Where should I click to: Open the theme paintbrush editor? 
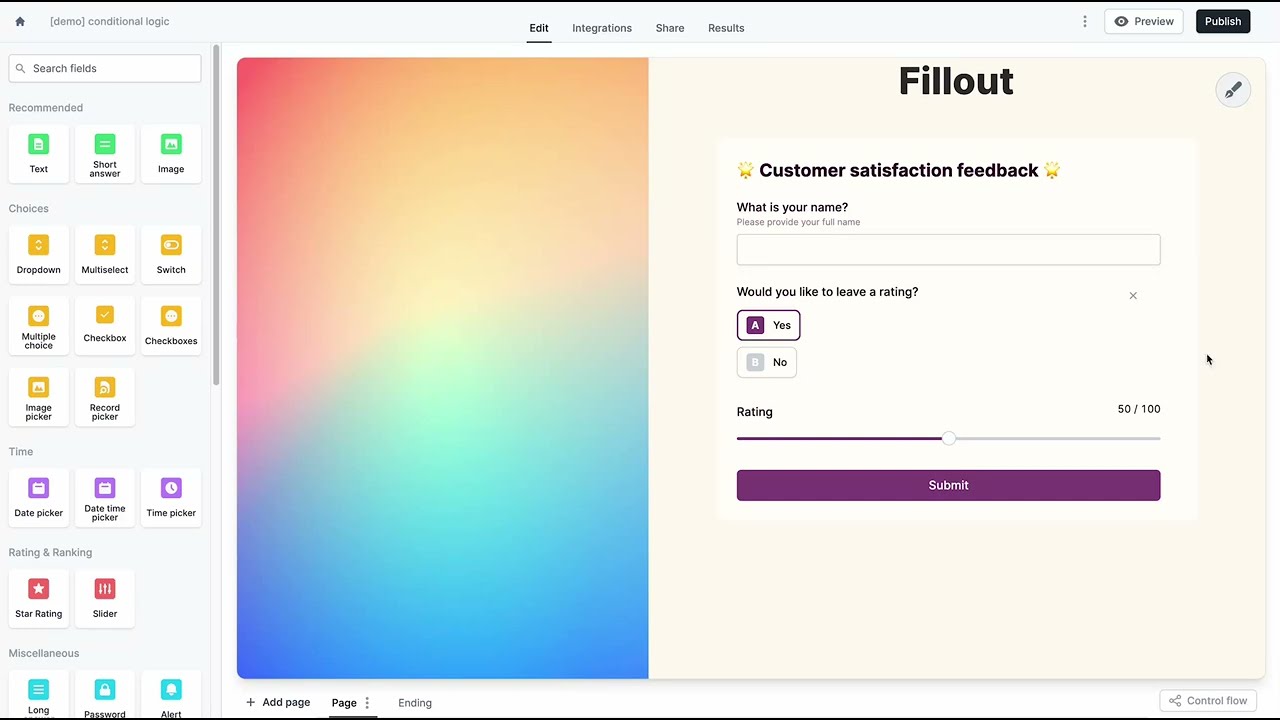[x=1233, y=90]
